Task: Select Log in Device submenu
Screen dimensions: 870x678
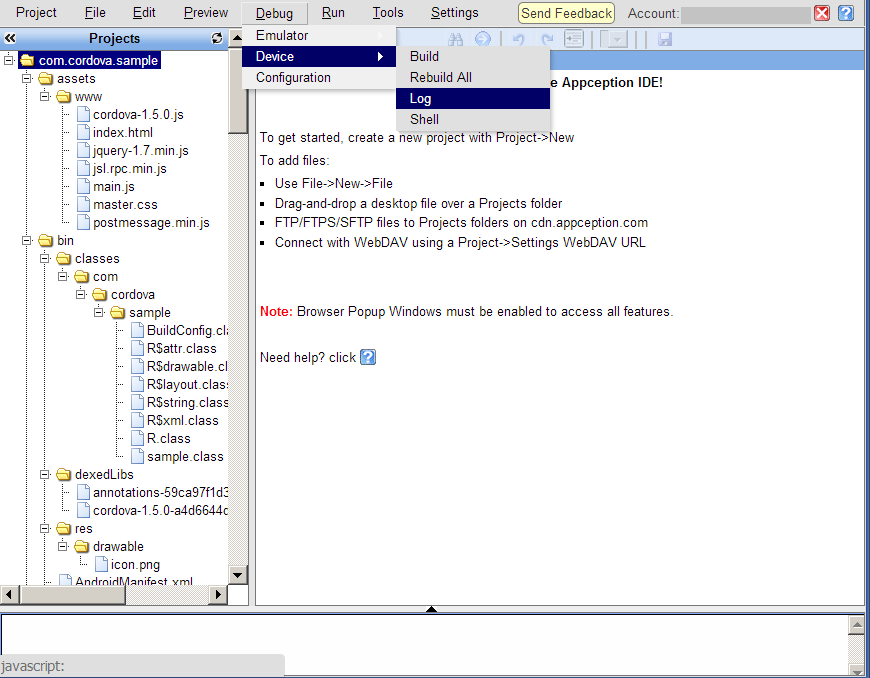Action: click(473, 99)
